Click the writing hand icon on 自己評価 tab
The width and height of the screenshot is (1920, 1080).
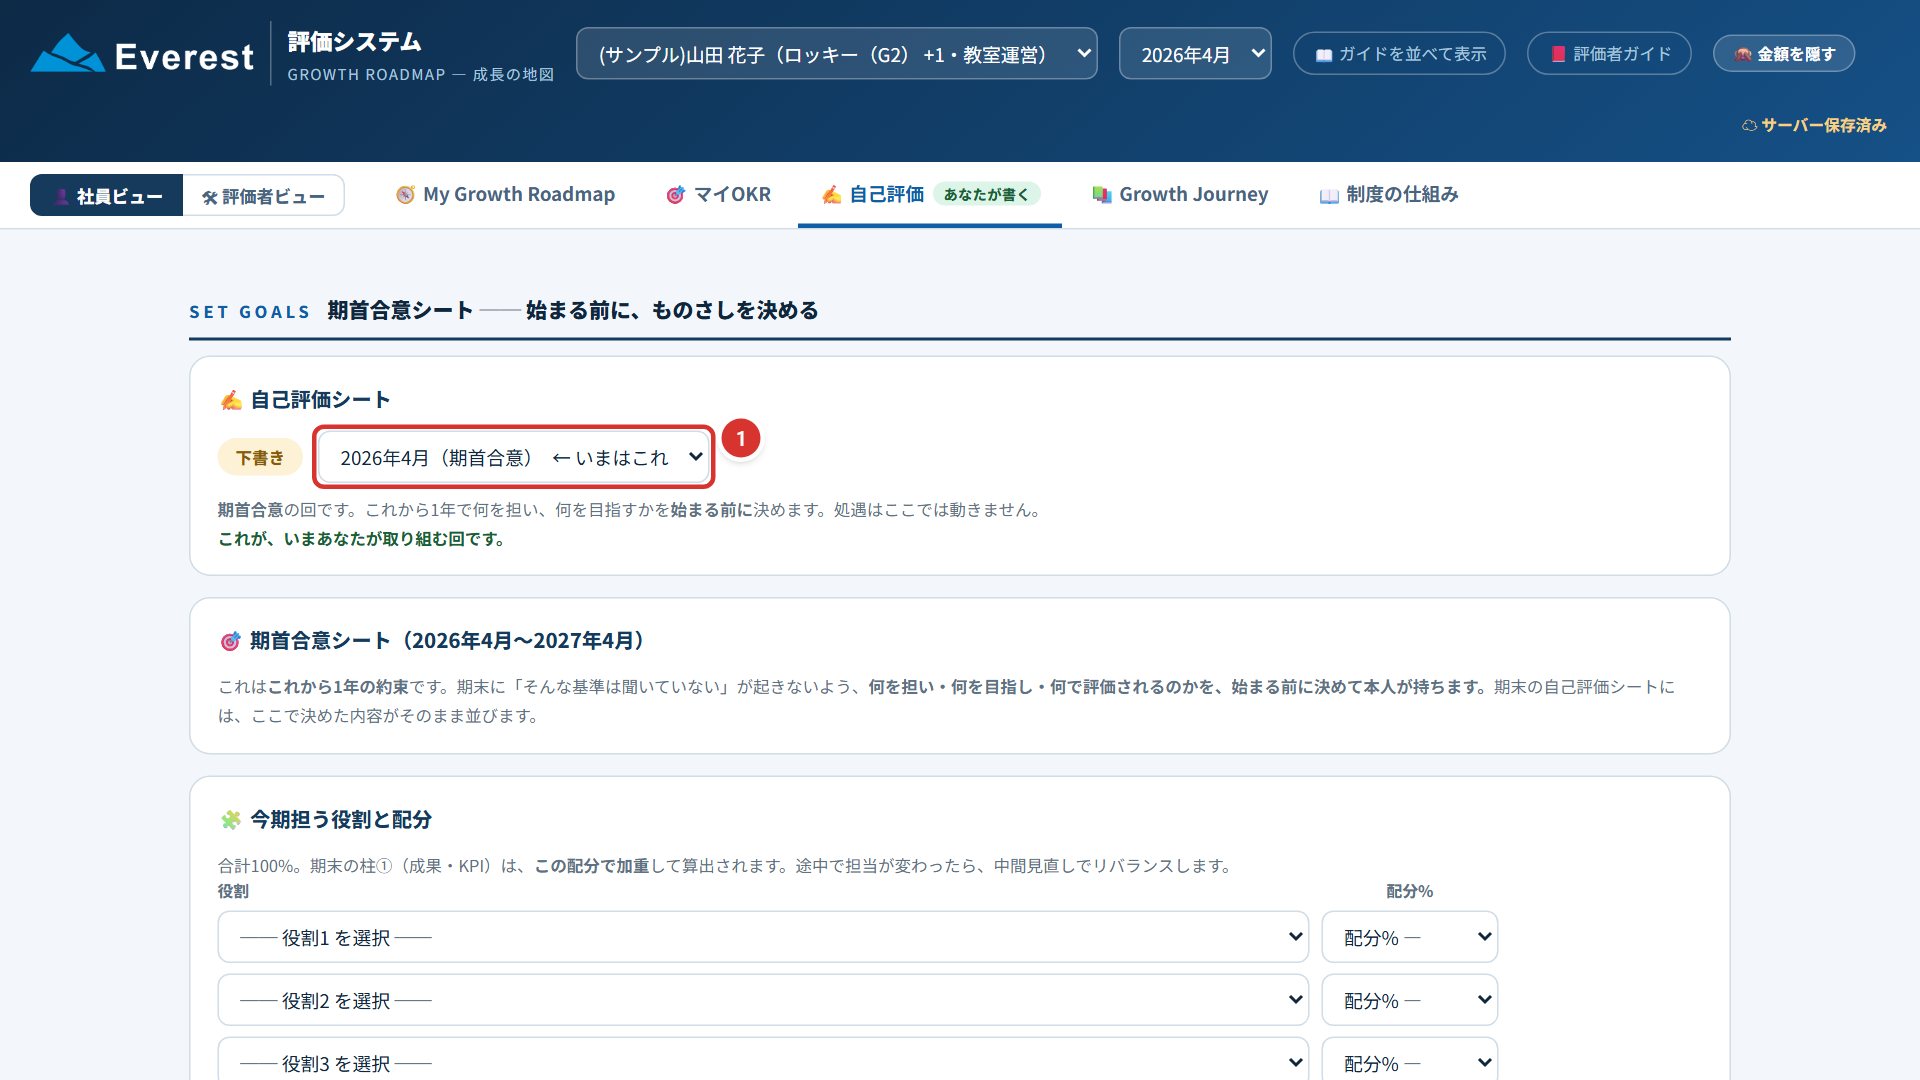coord(831,195)
